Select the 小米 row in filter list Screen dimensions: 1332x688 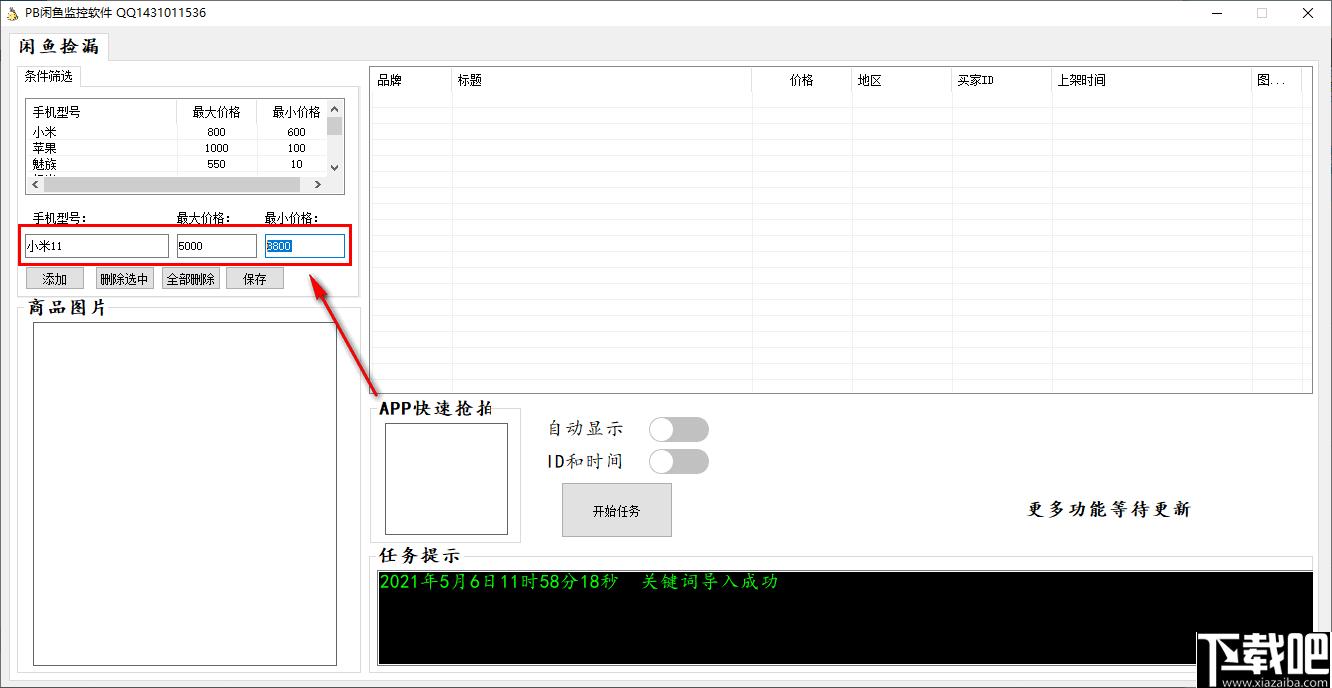[x=176, y=132]
